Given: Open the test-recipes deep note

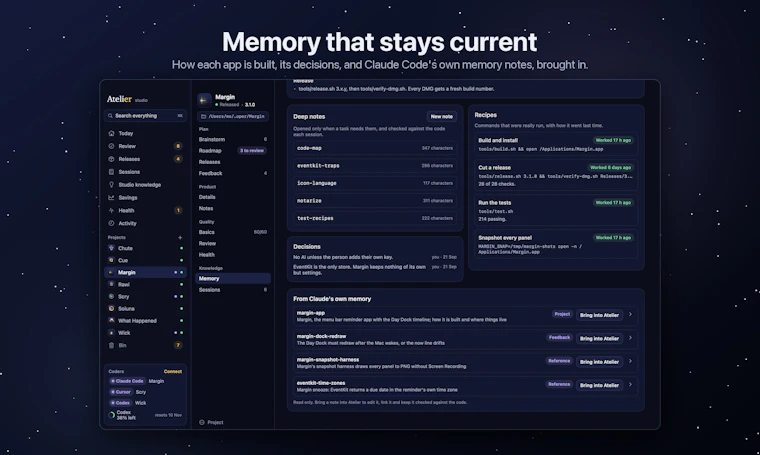Looking at the screenshot, I should 375,218.
